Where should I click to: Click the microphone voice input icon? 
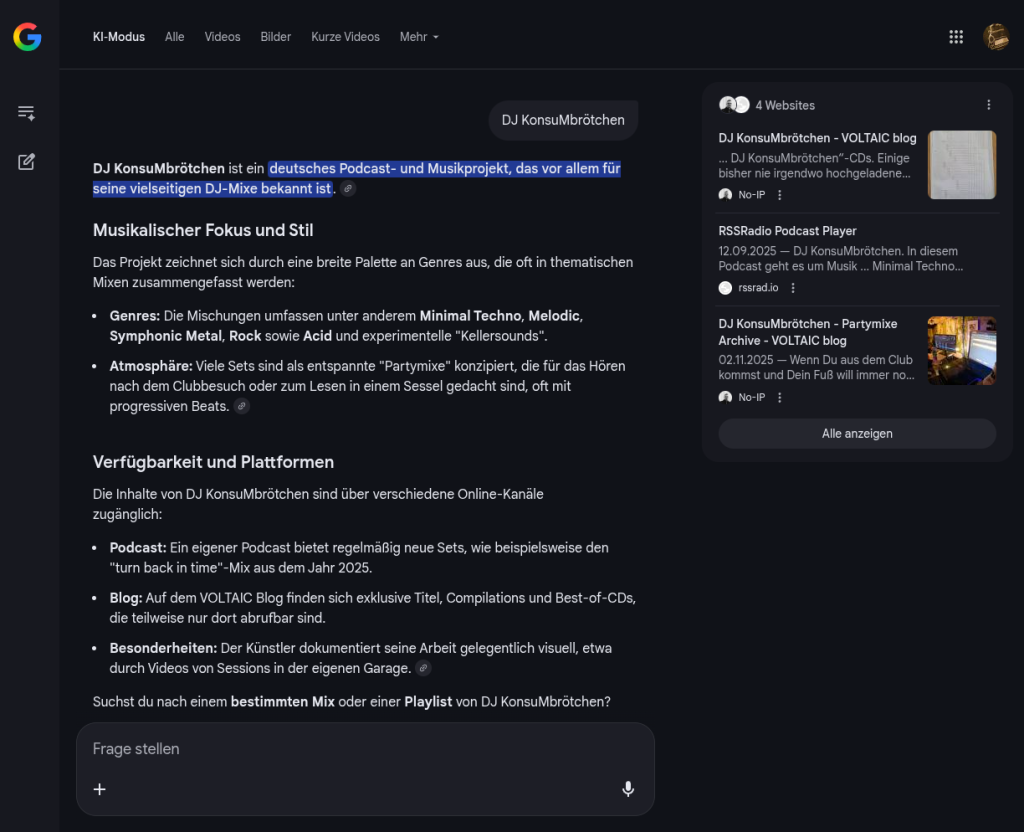(627, 789)
